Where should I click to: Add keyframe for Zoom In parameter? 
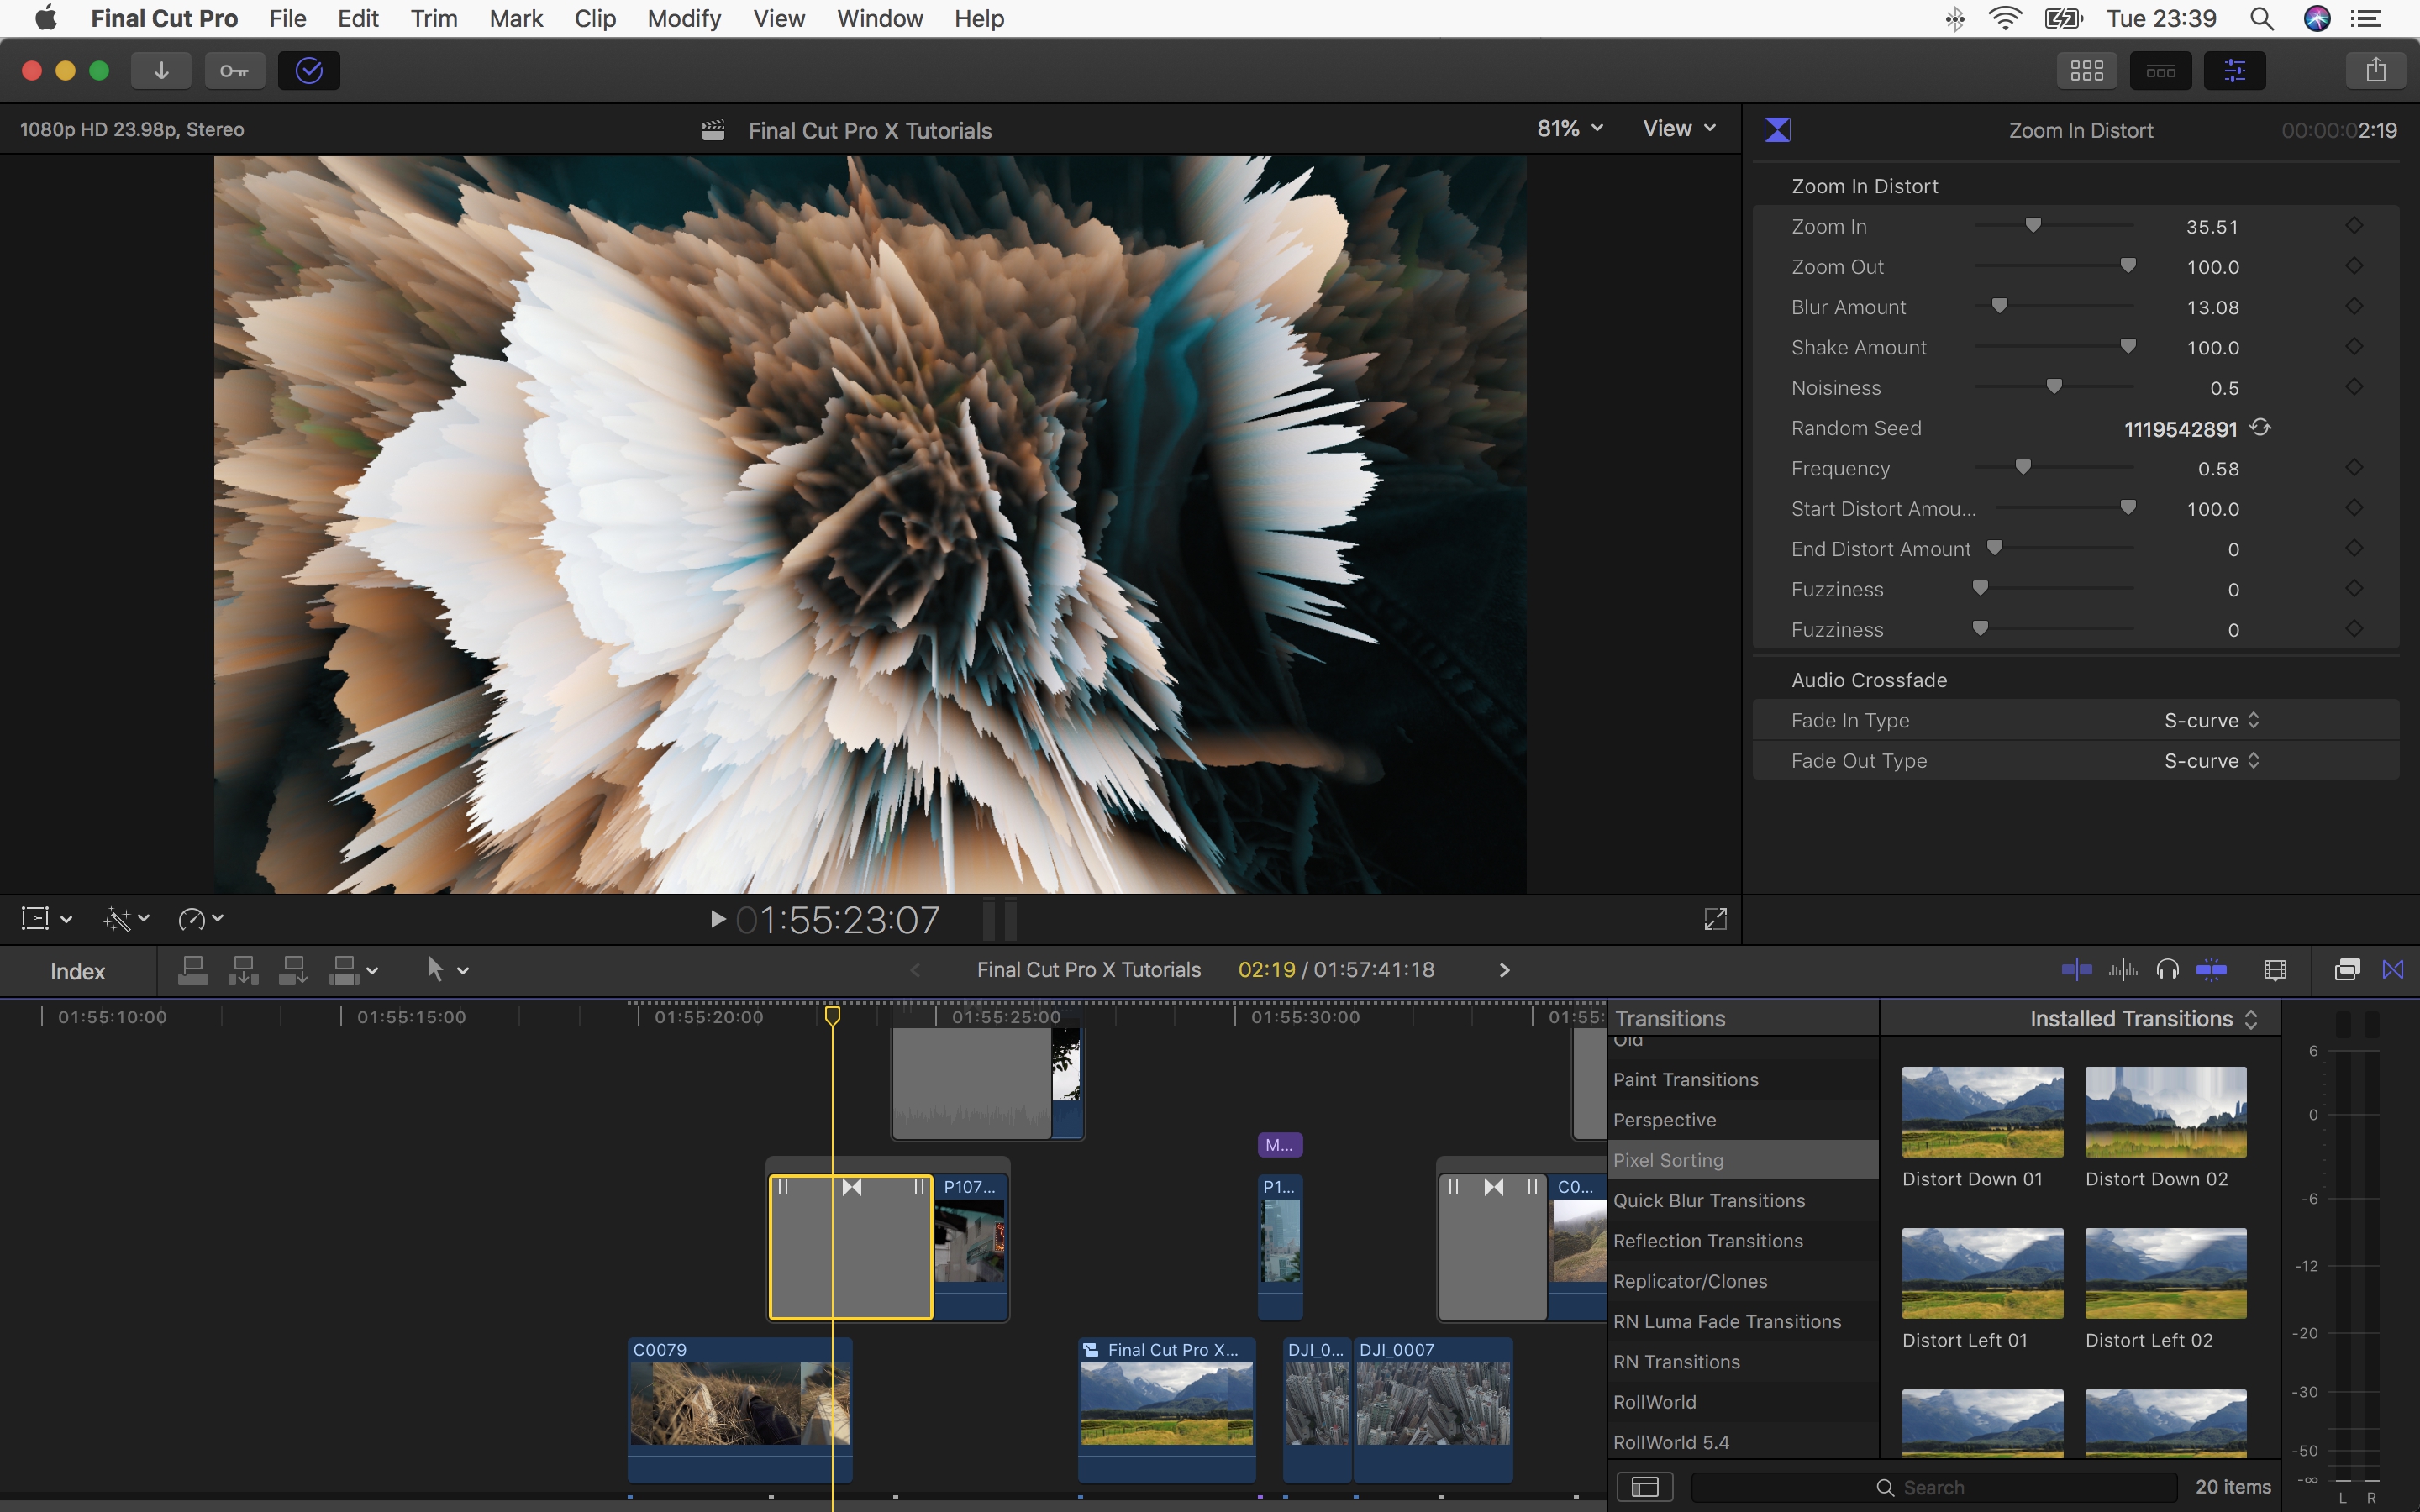pos(2354,226)
